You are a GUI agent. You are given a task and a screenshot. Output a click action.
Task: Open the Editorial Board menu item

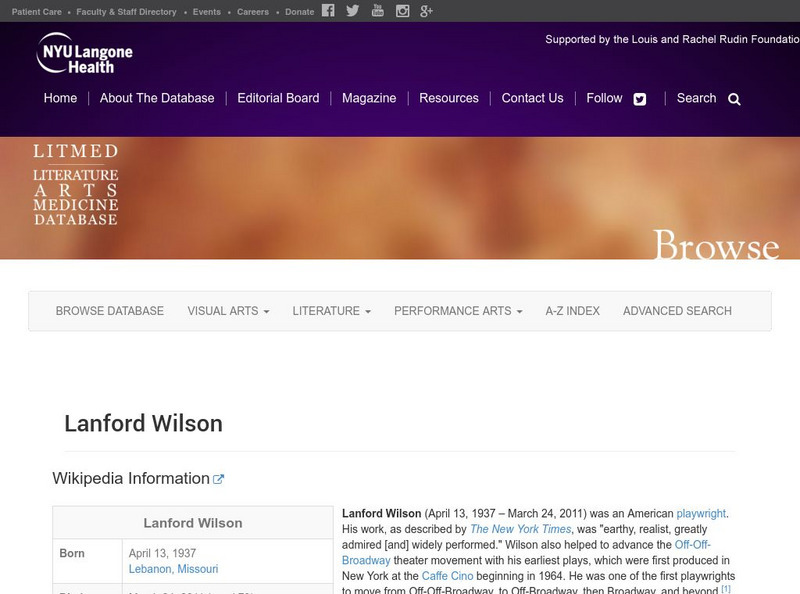coord(277,98)
